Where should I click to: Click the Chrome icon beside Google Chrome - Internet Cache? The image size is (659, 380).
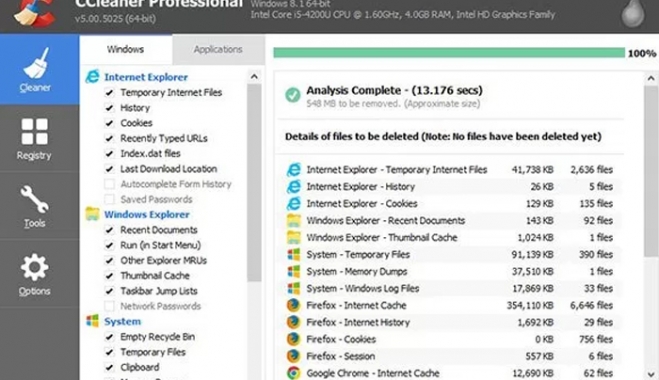[294, 373]
